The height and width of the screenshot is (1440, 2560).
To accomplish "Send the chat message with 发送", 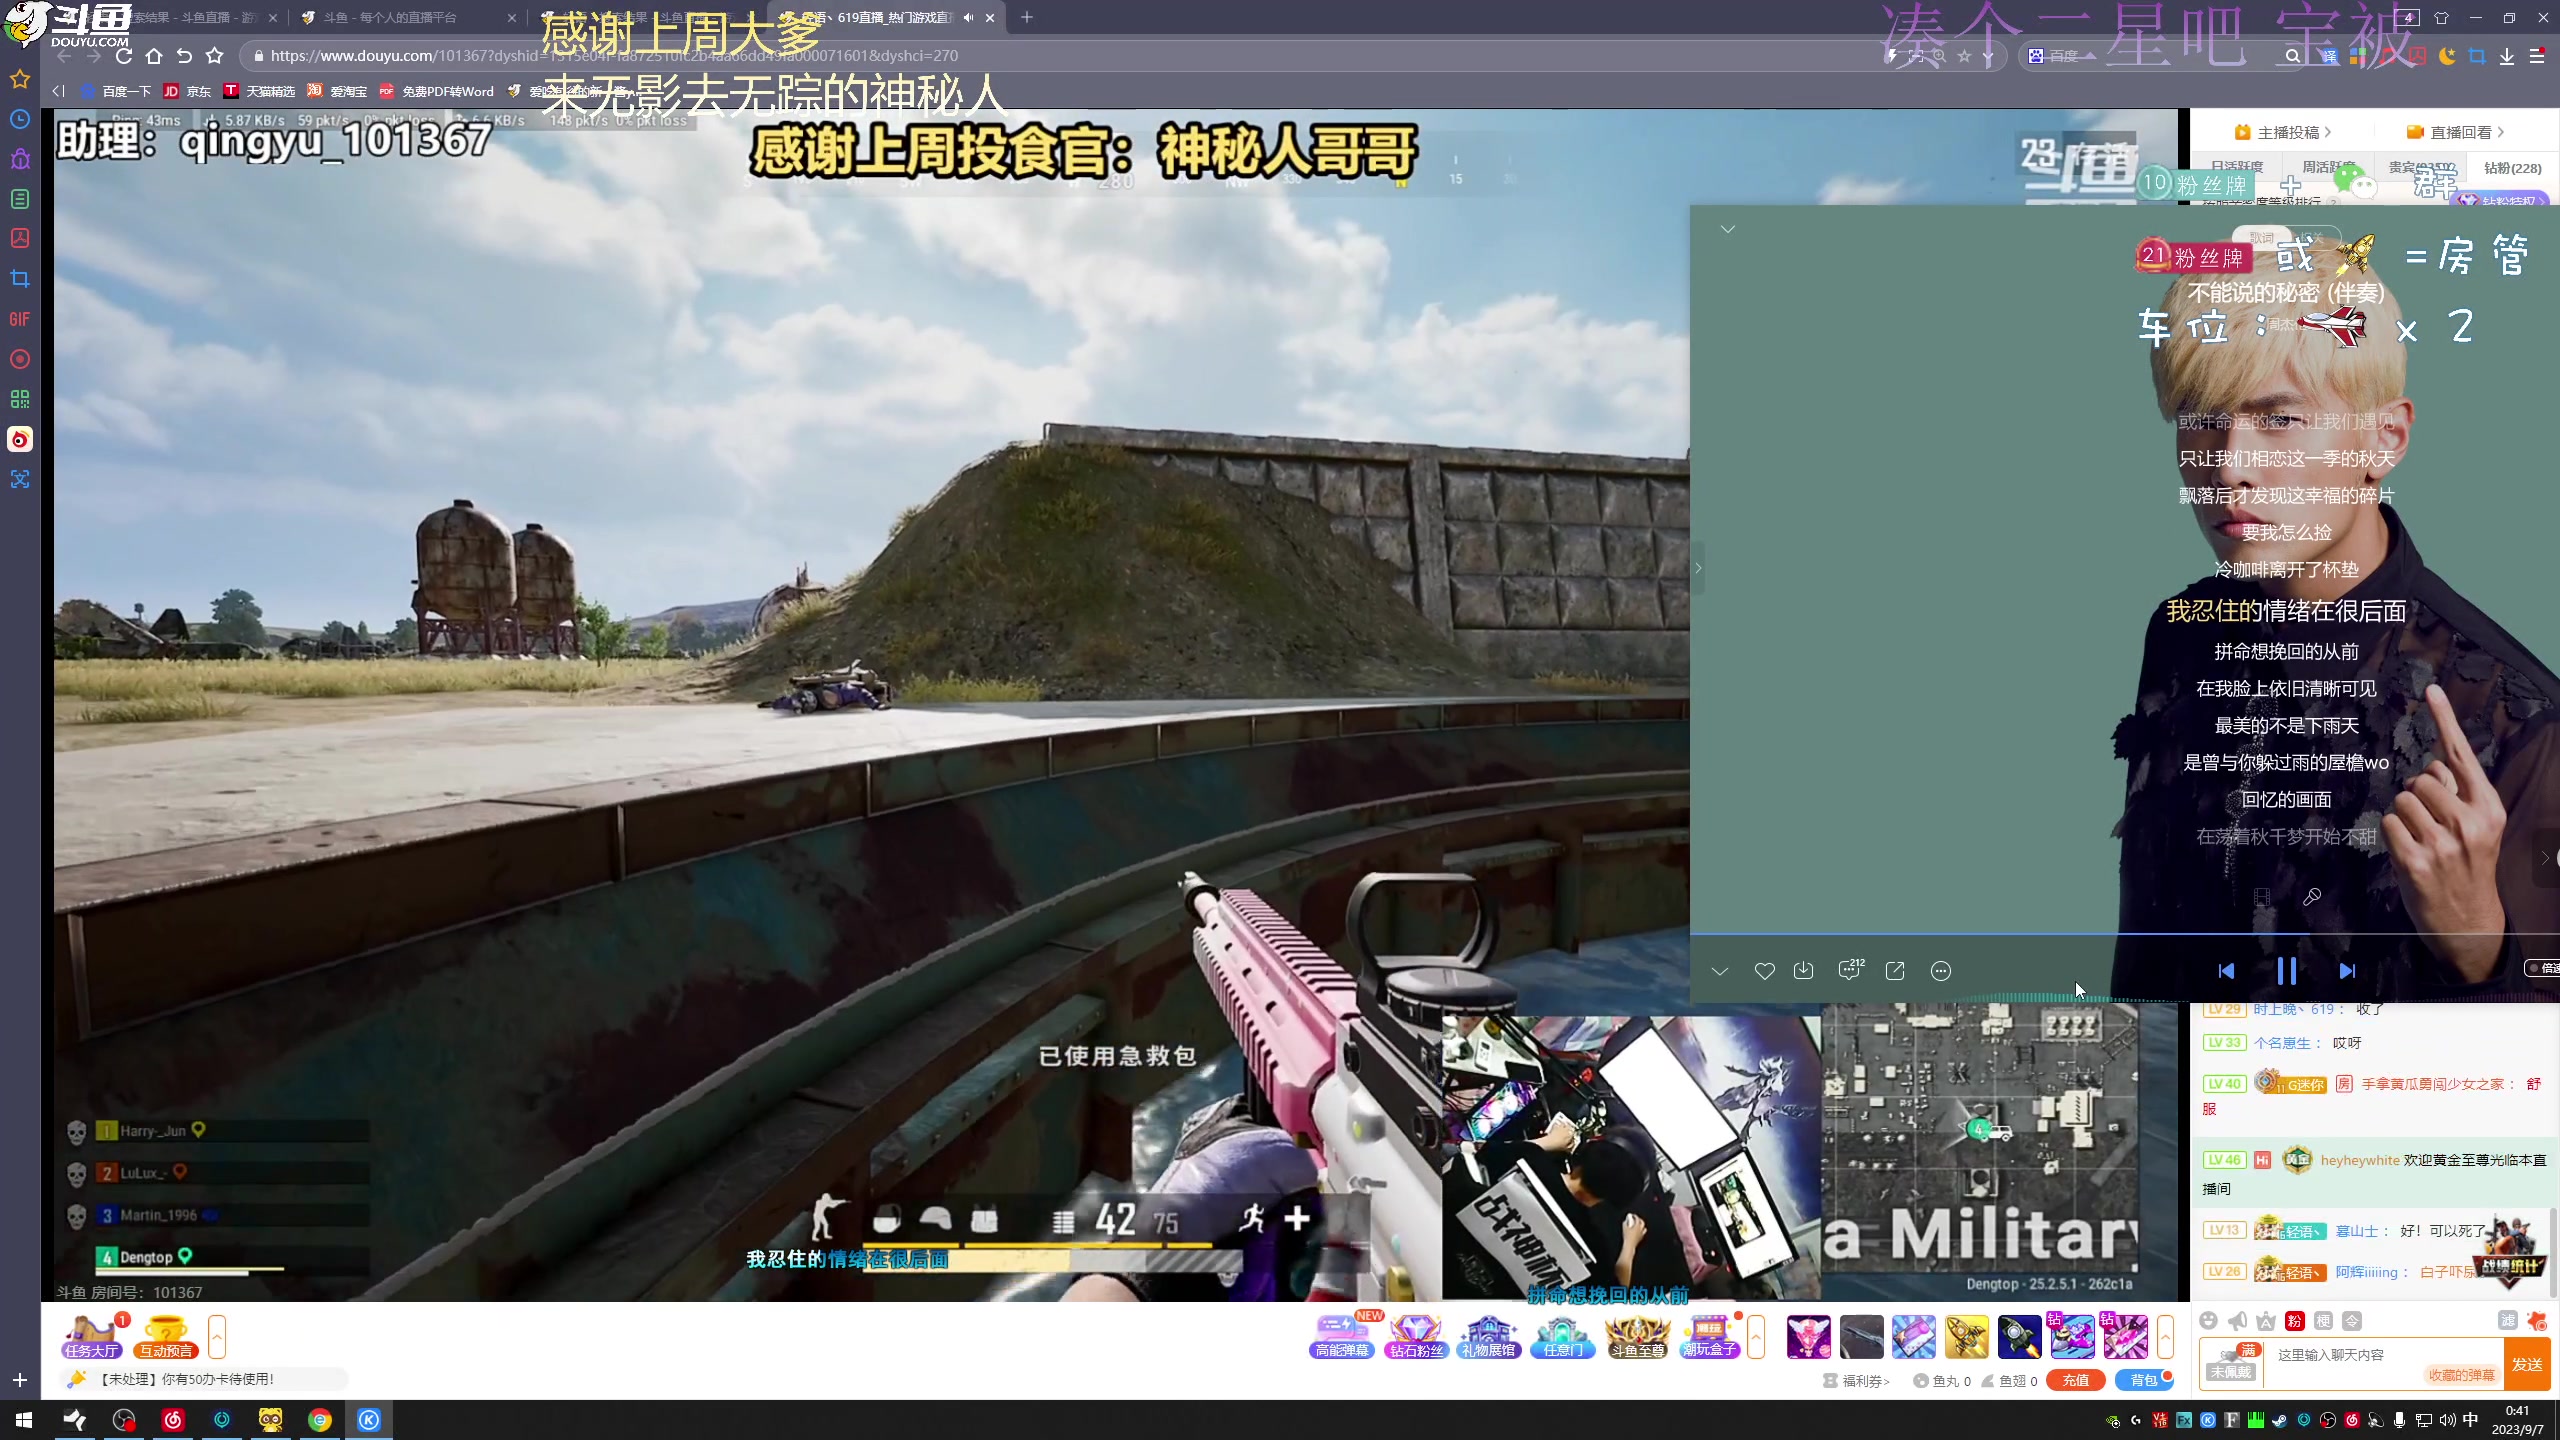I will coord(2527,1364).
